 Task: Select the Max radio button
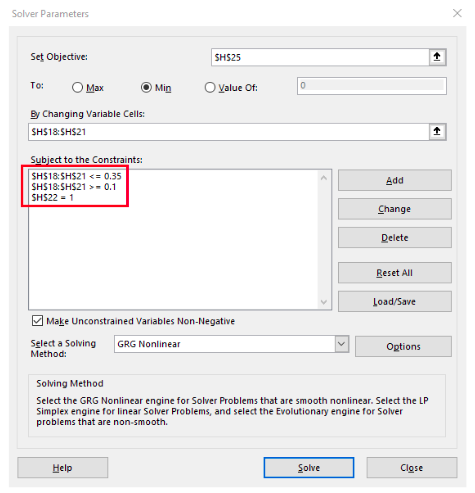pos(77,88)
